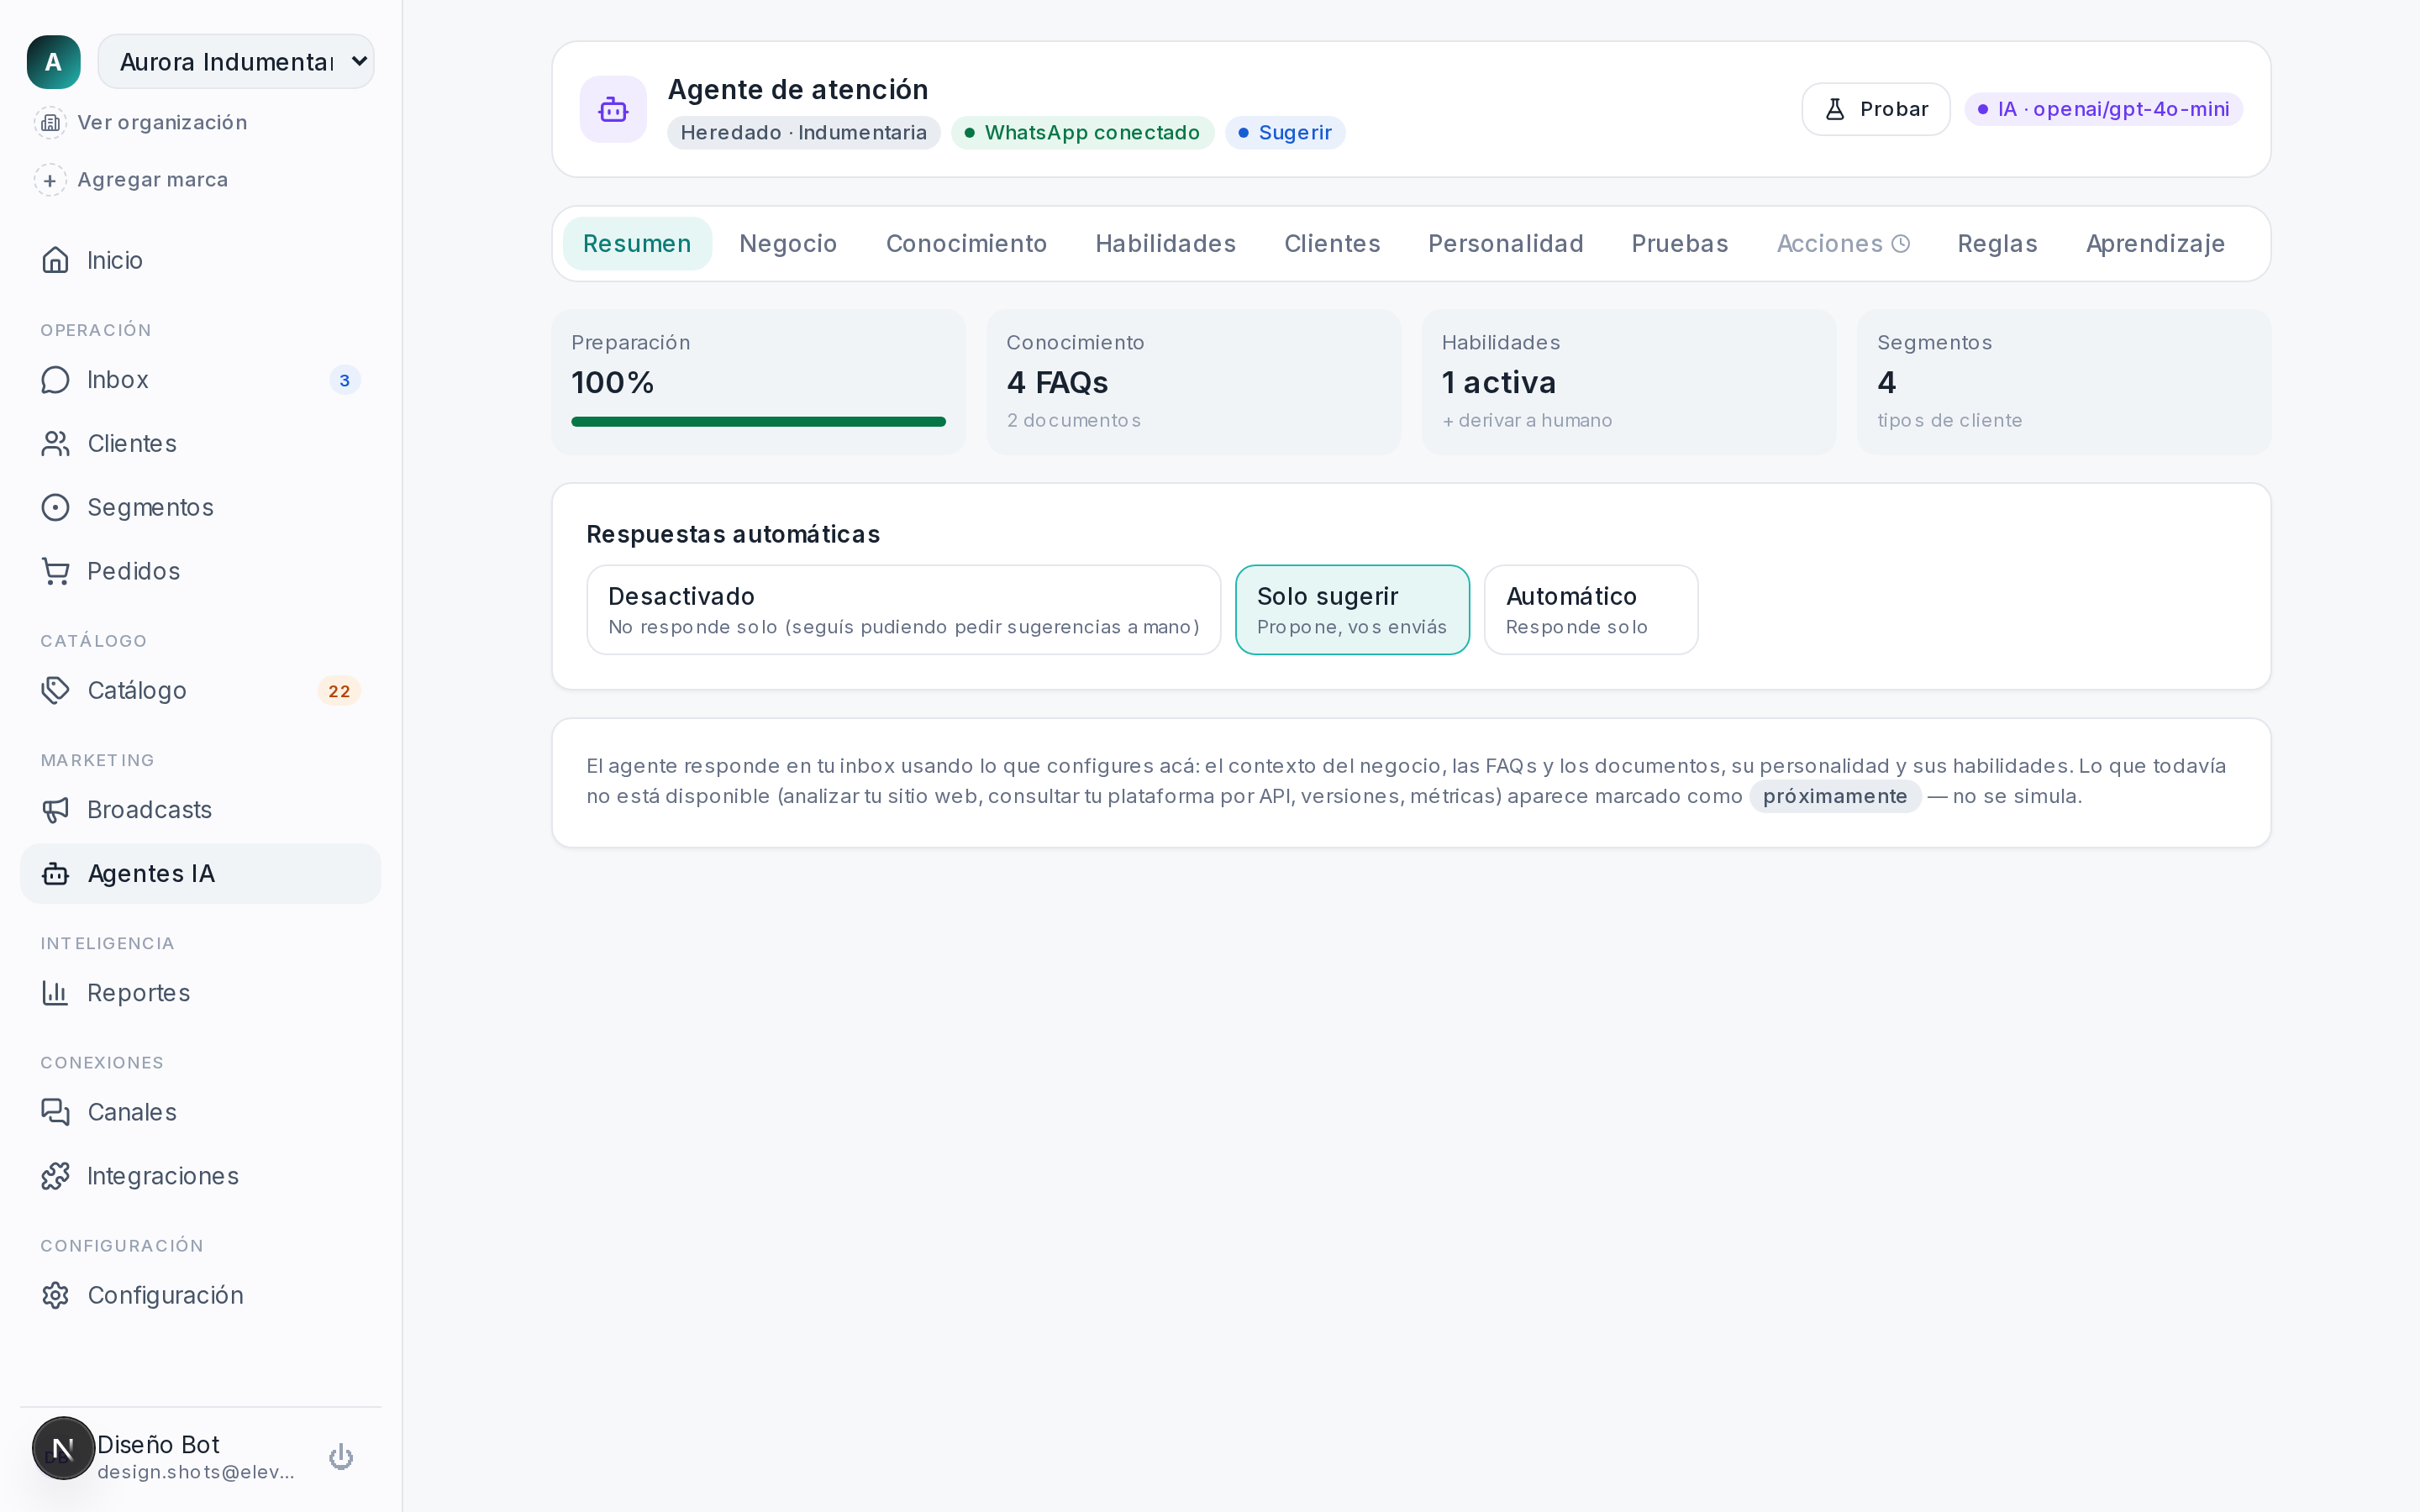The height and width of the screenshot is (1512, 2420).
Task: Click the Segmentos target icon
Action: [x=56, y=508]
